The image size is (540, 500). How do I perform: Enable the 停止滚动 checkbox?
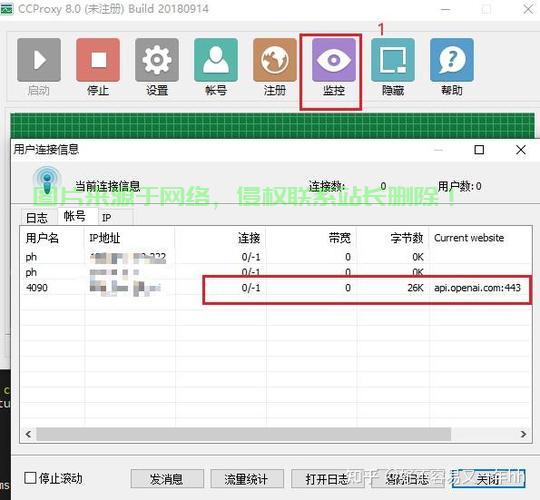click(30, 478)
